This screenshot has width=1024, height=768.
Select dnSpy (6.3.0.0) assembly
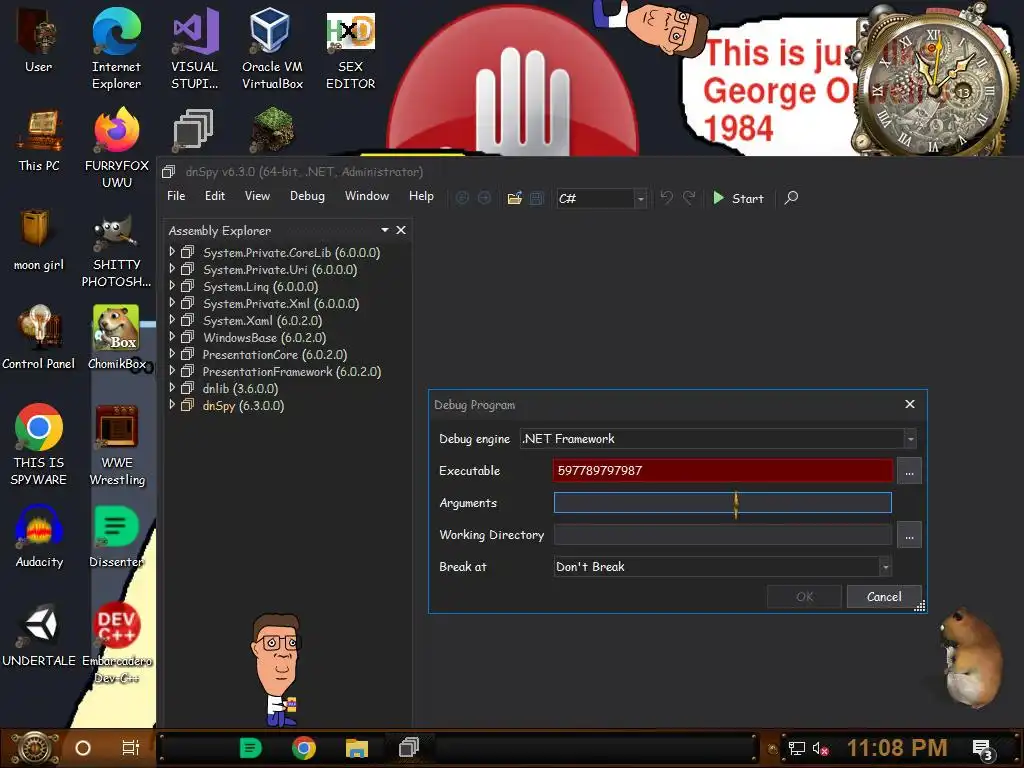click(243, 406)
